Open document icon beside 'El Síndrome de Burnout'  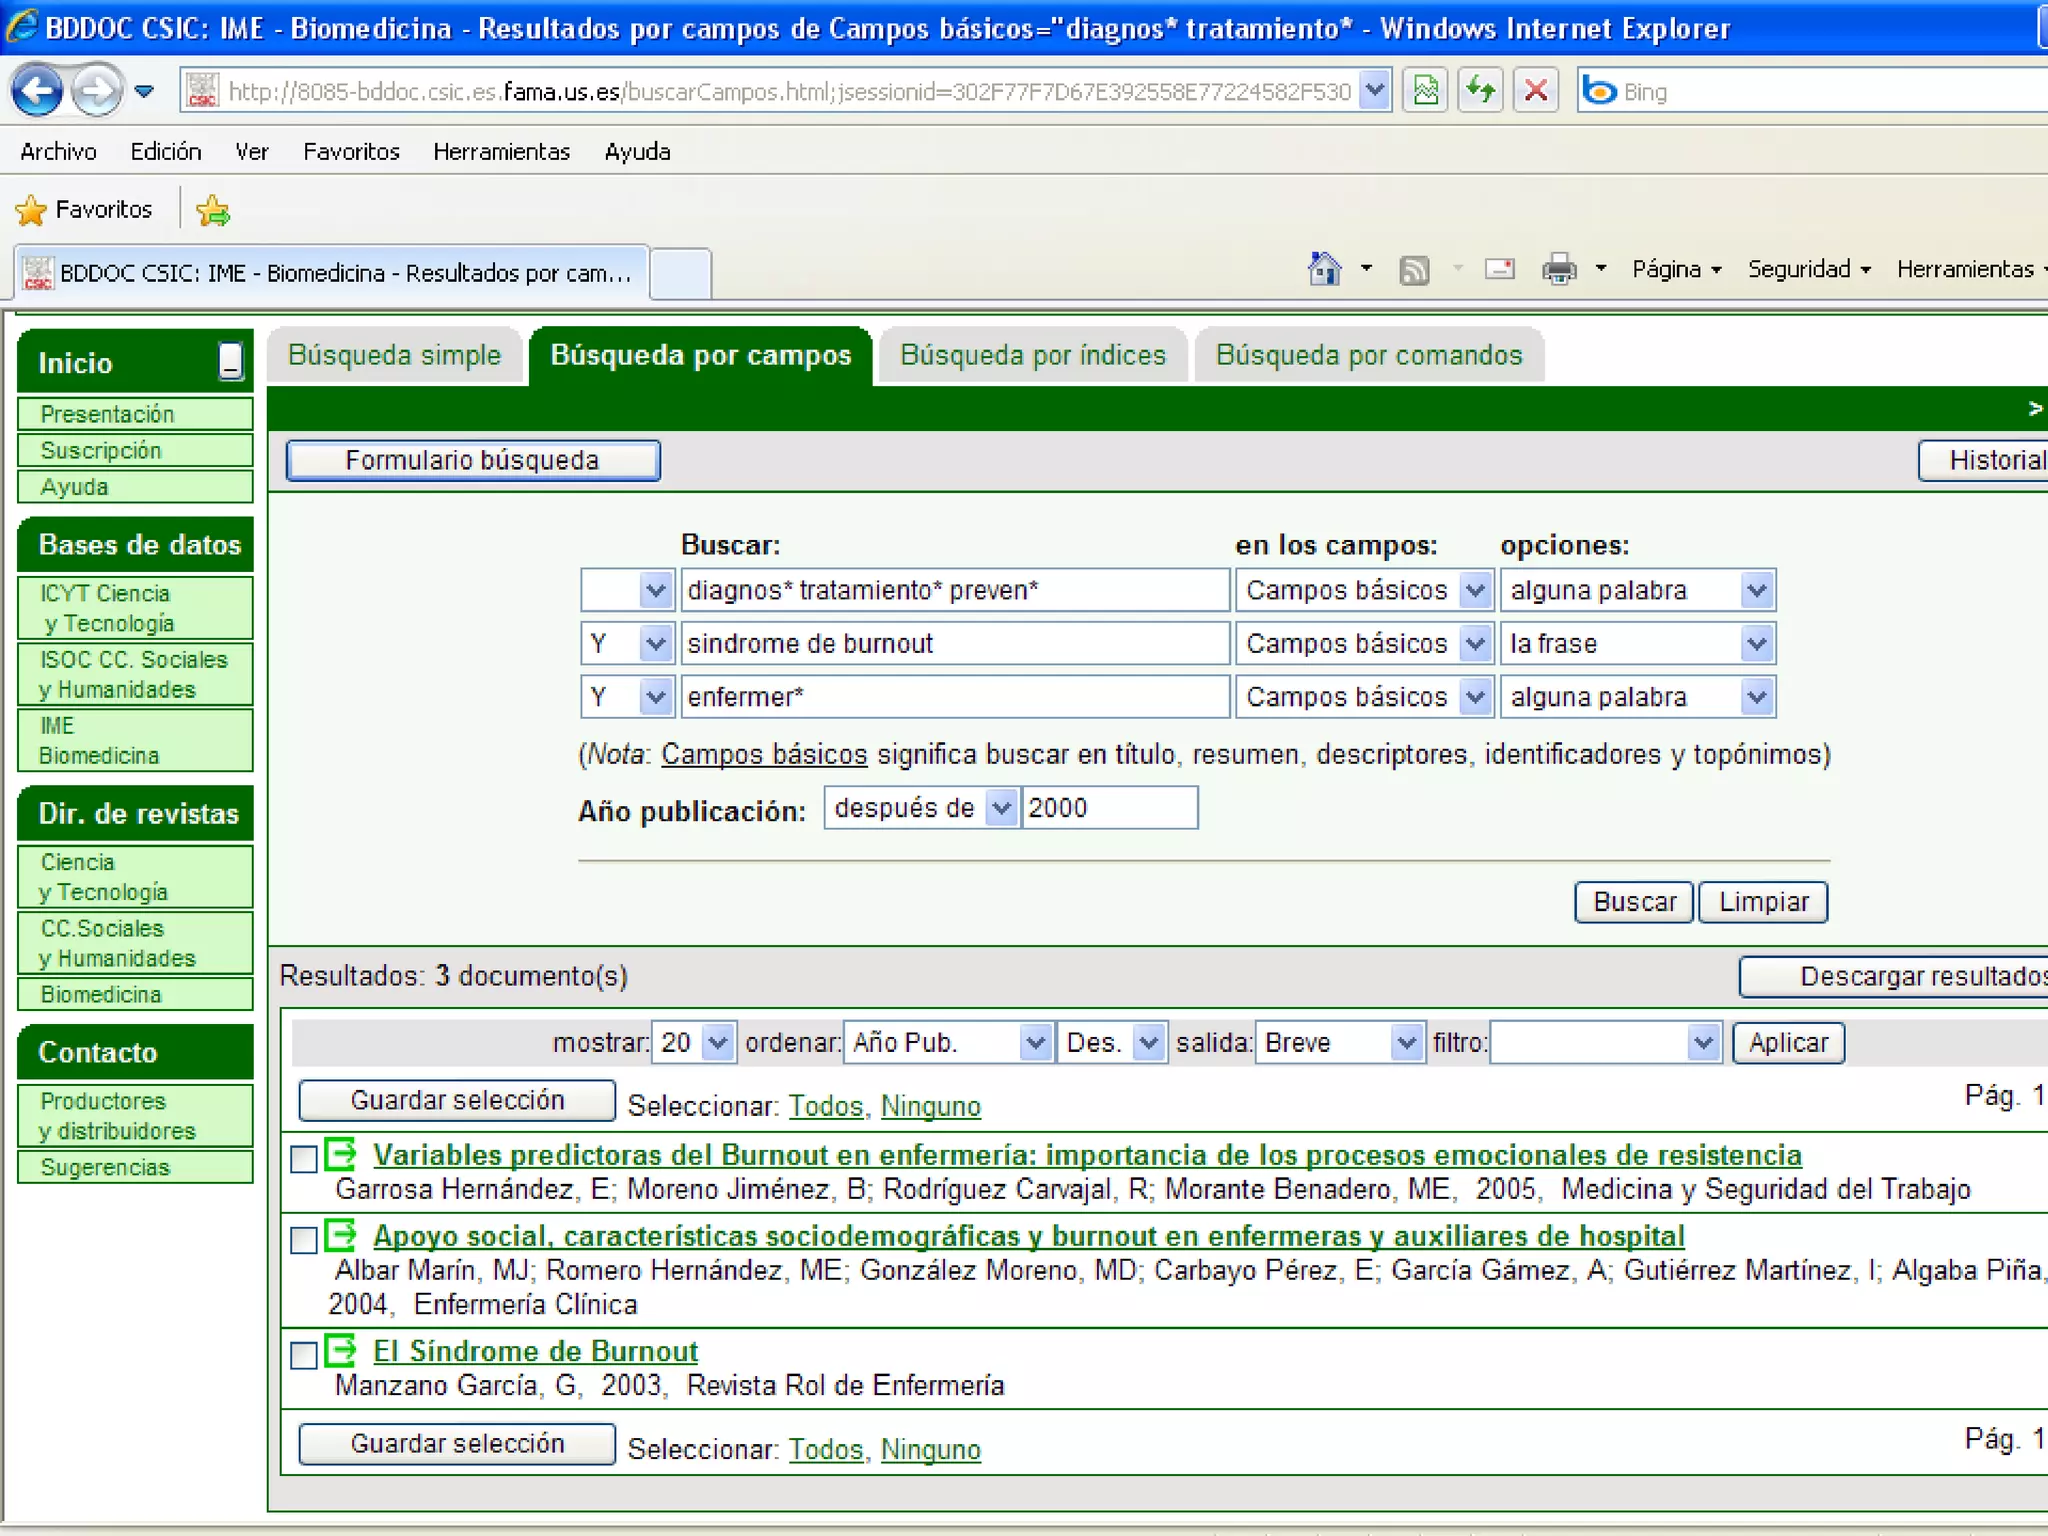(341, 1351)
